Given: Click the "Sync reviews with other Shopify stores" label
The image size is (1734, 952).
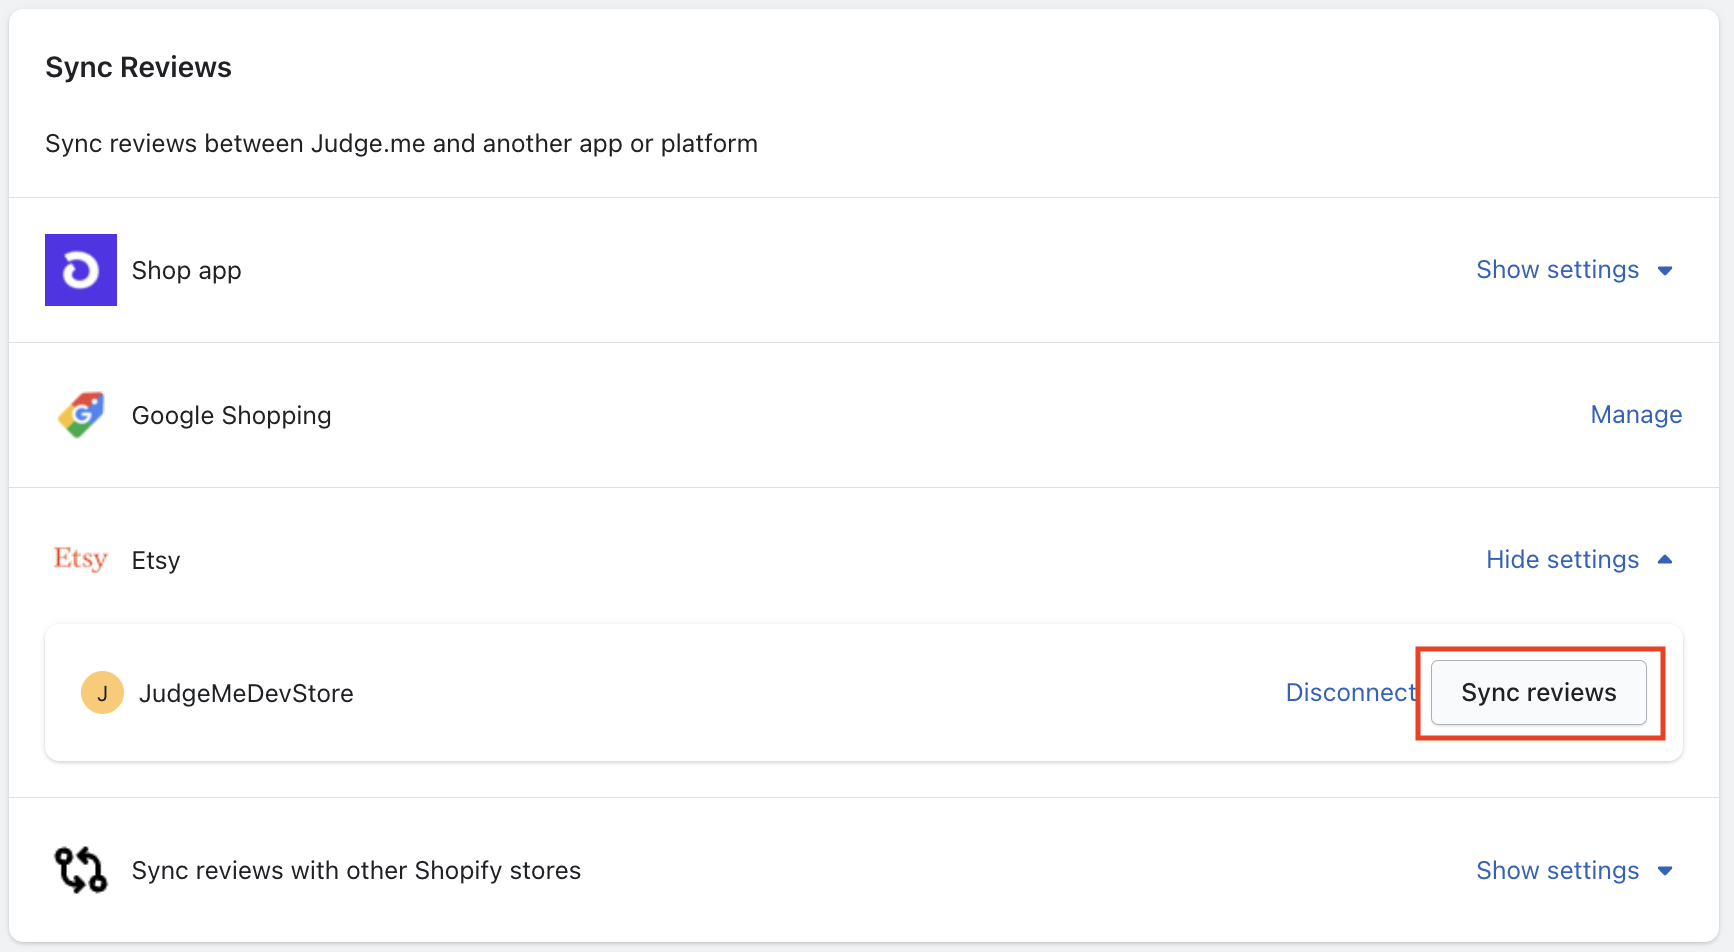Looking at the screenshot, I should click(x=356, y=871).
